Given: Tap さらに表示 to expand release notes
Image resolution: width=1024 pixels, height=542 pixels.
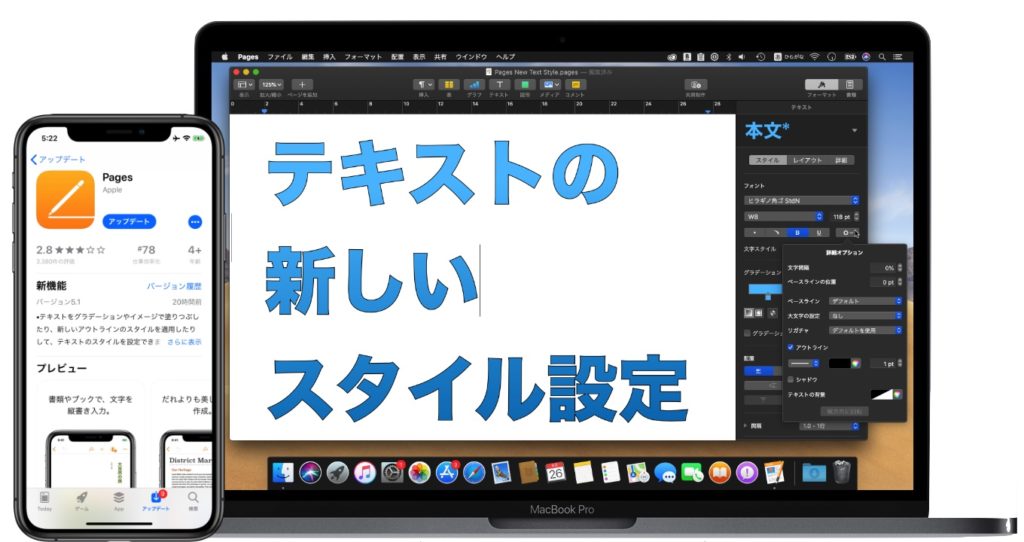Looking at the screenshot, I should [x=184, y=342].
